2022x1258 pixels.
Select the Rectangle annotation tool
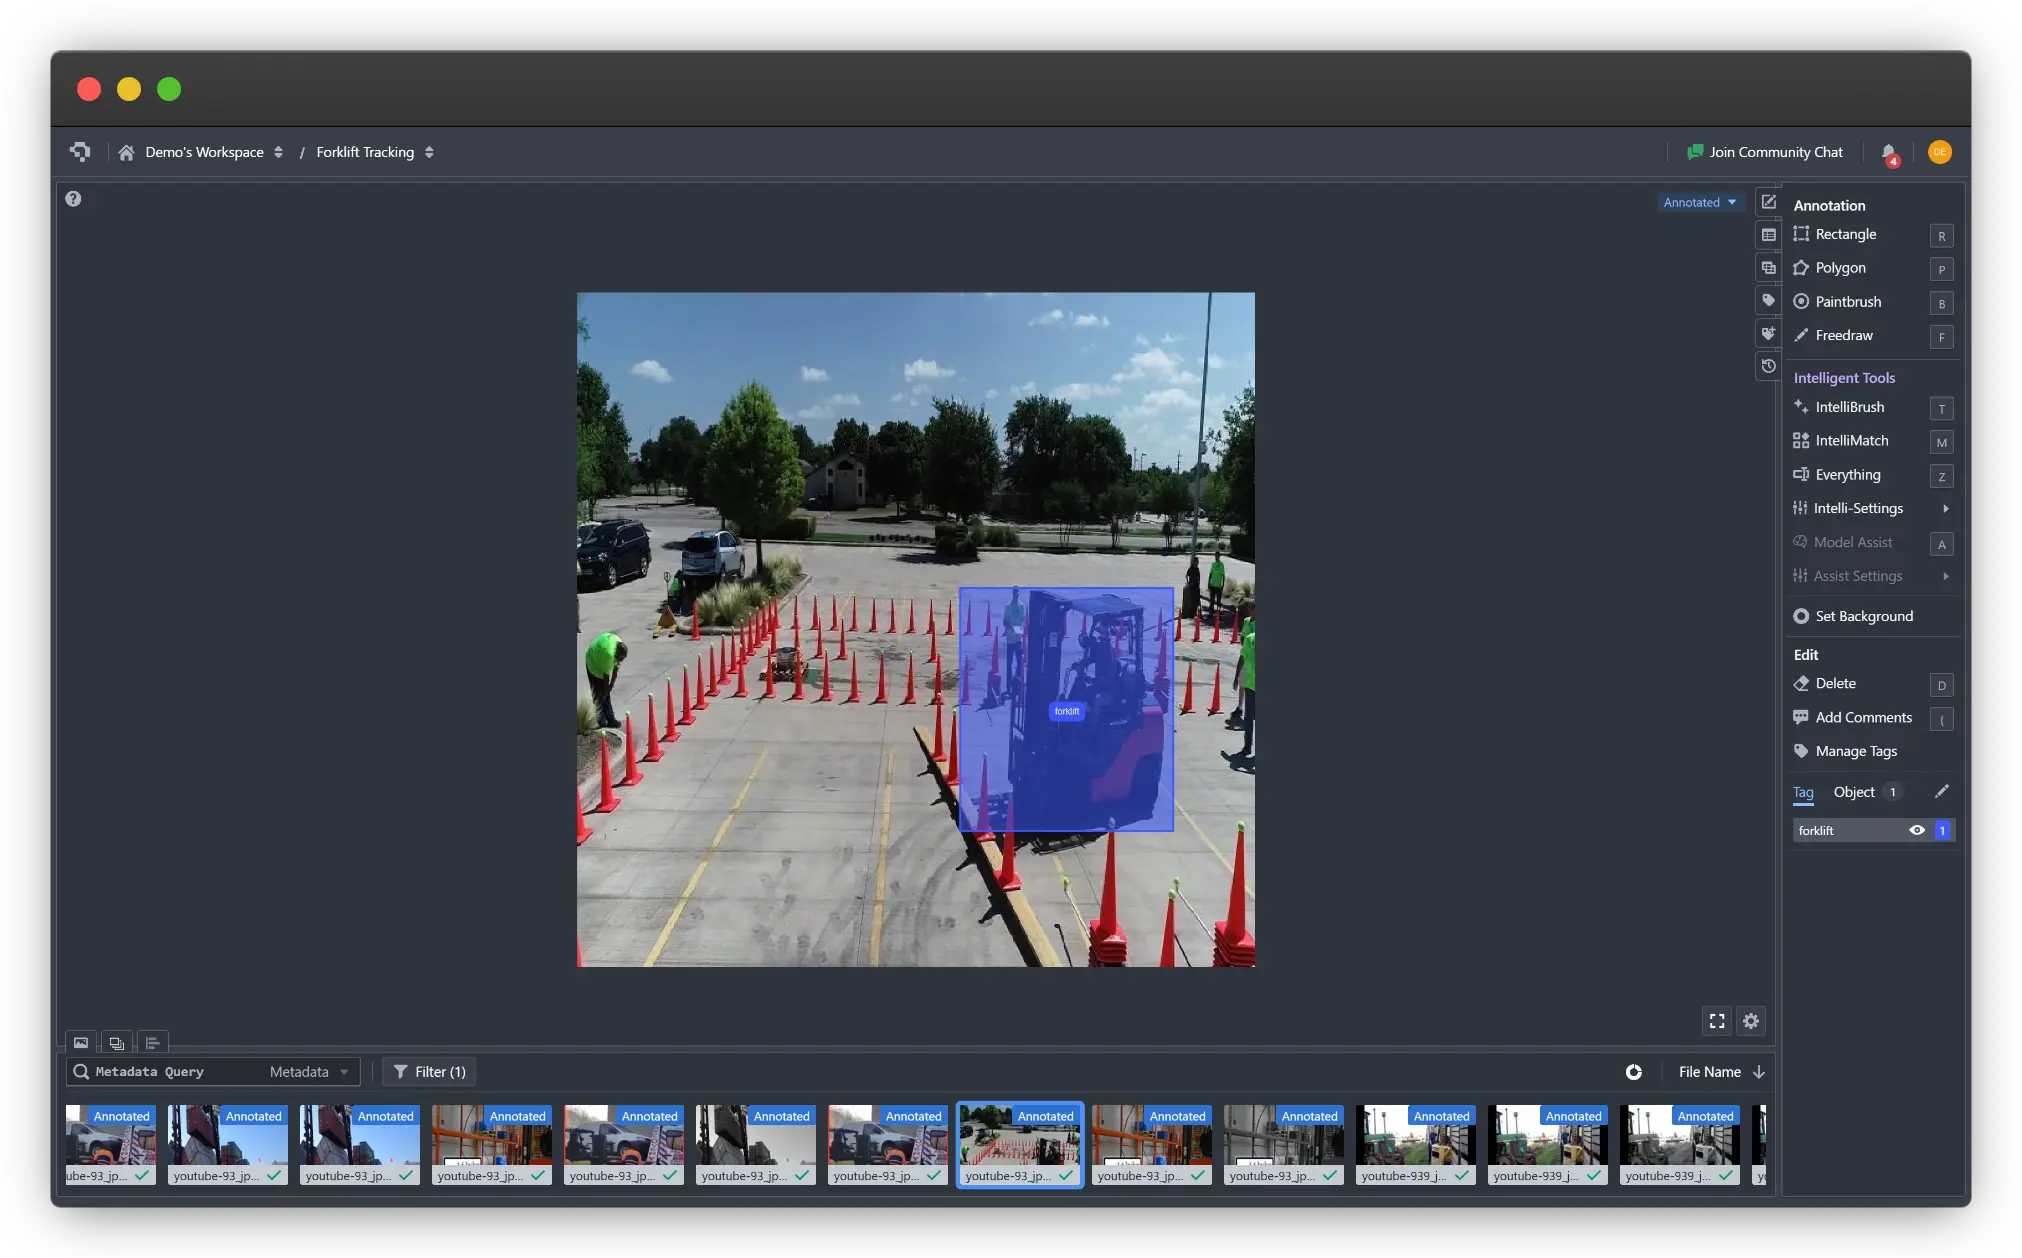pos(1845,234)
